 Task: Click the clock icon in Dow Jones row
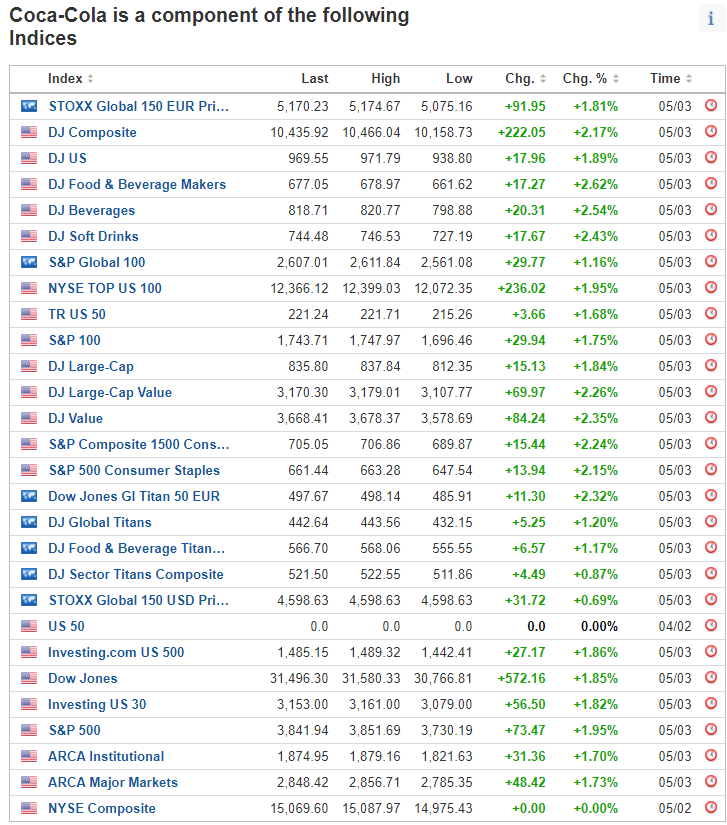point(711,678)
